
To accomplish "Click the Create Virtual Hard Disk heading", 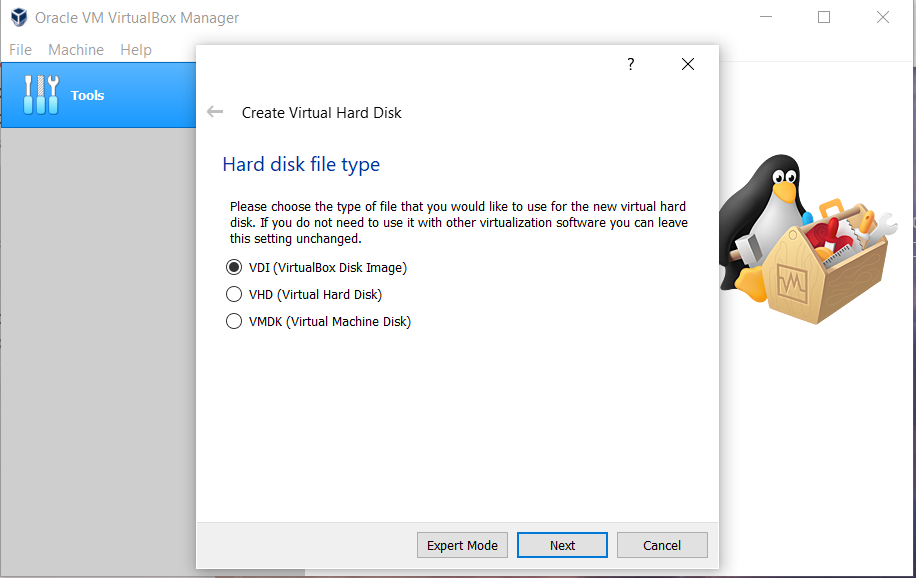I will tap(320, 113).
